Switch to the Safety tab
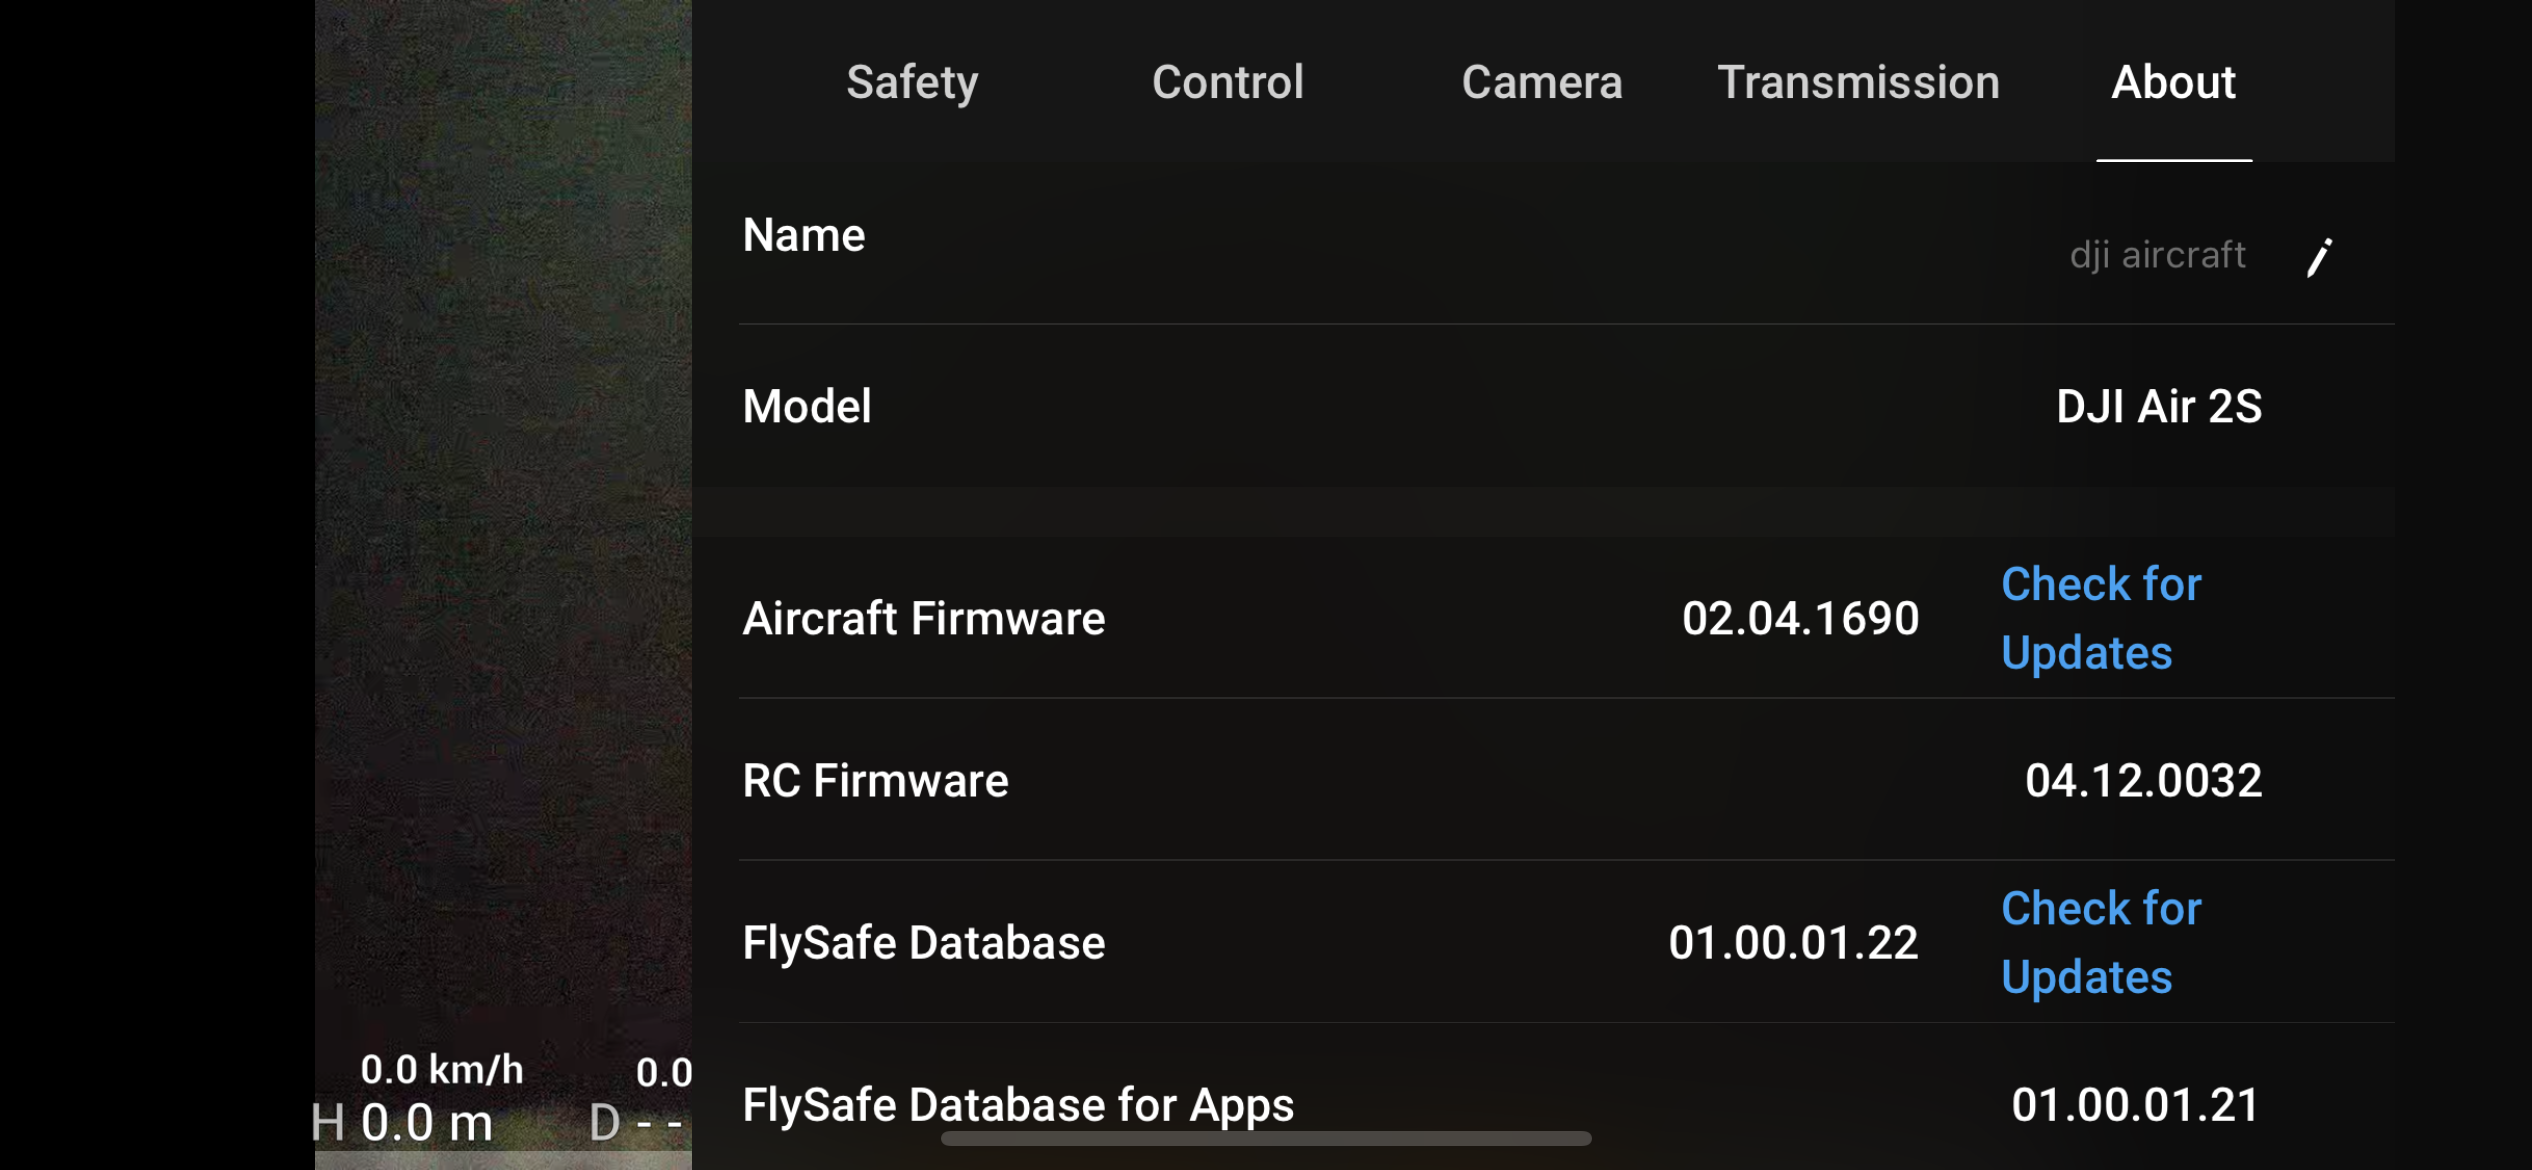The image size is (2532, 1170). pos(912,82)
